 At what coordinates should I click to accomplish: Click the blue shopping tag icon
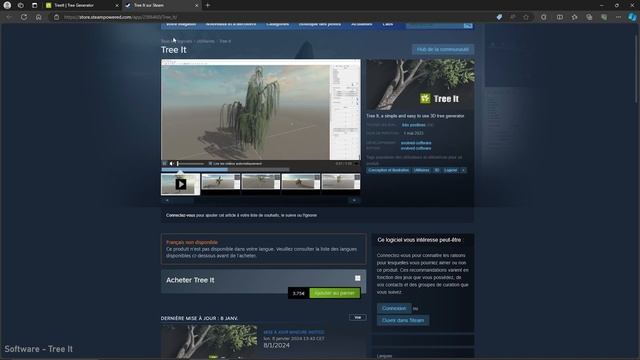pos(499,17)
